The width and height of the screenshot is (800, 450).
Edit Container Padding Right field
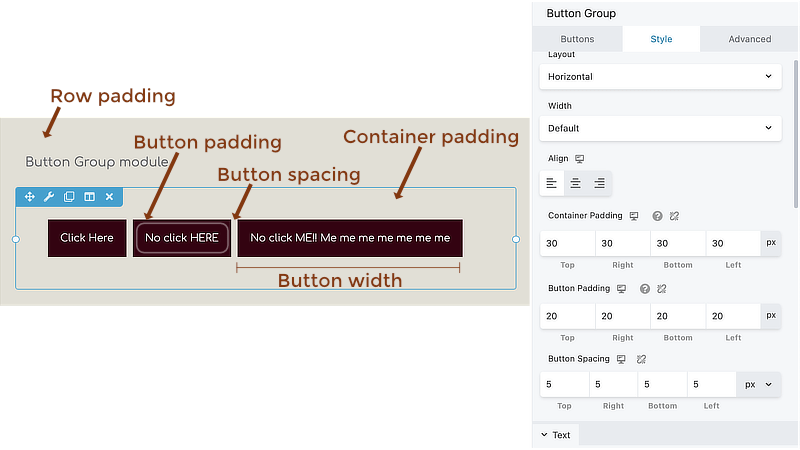click(x=623, y=243)
